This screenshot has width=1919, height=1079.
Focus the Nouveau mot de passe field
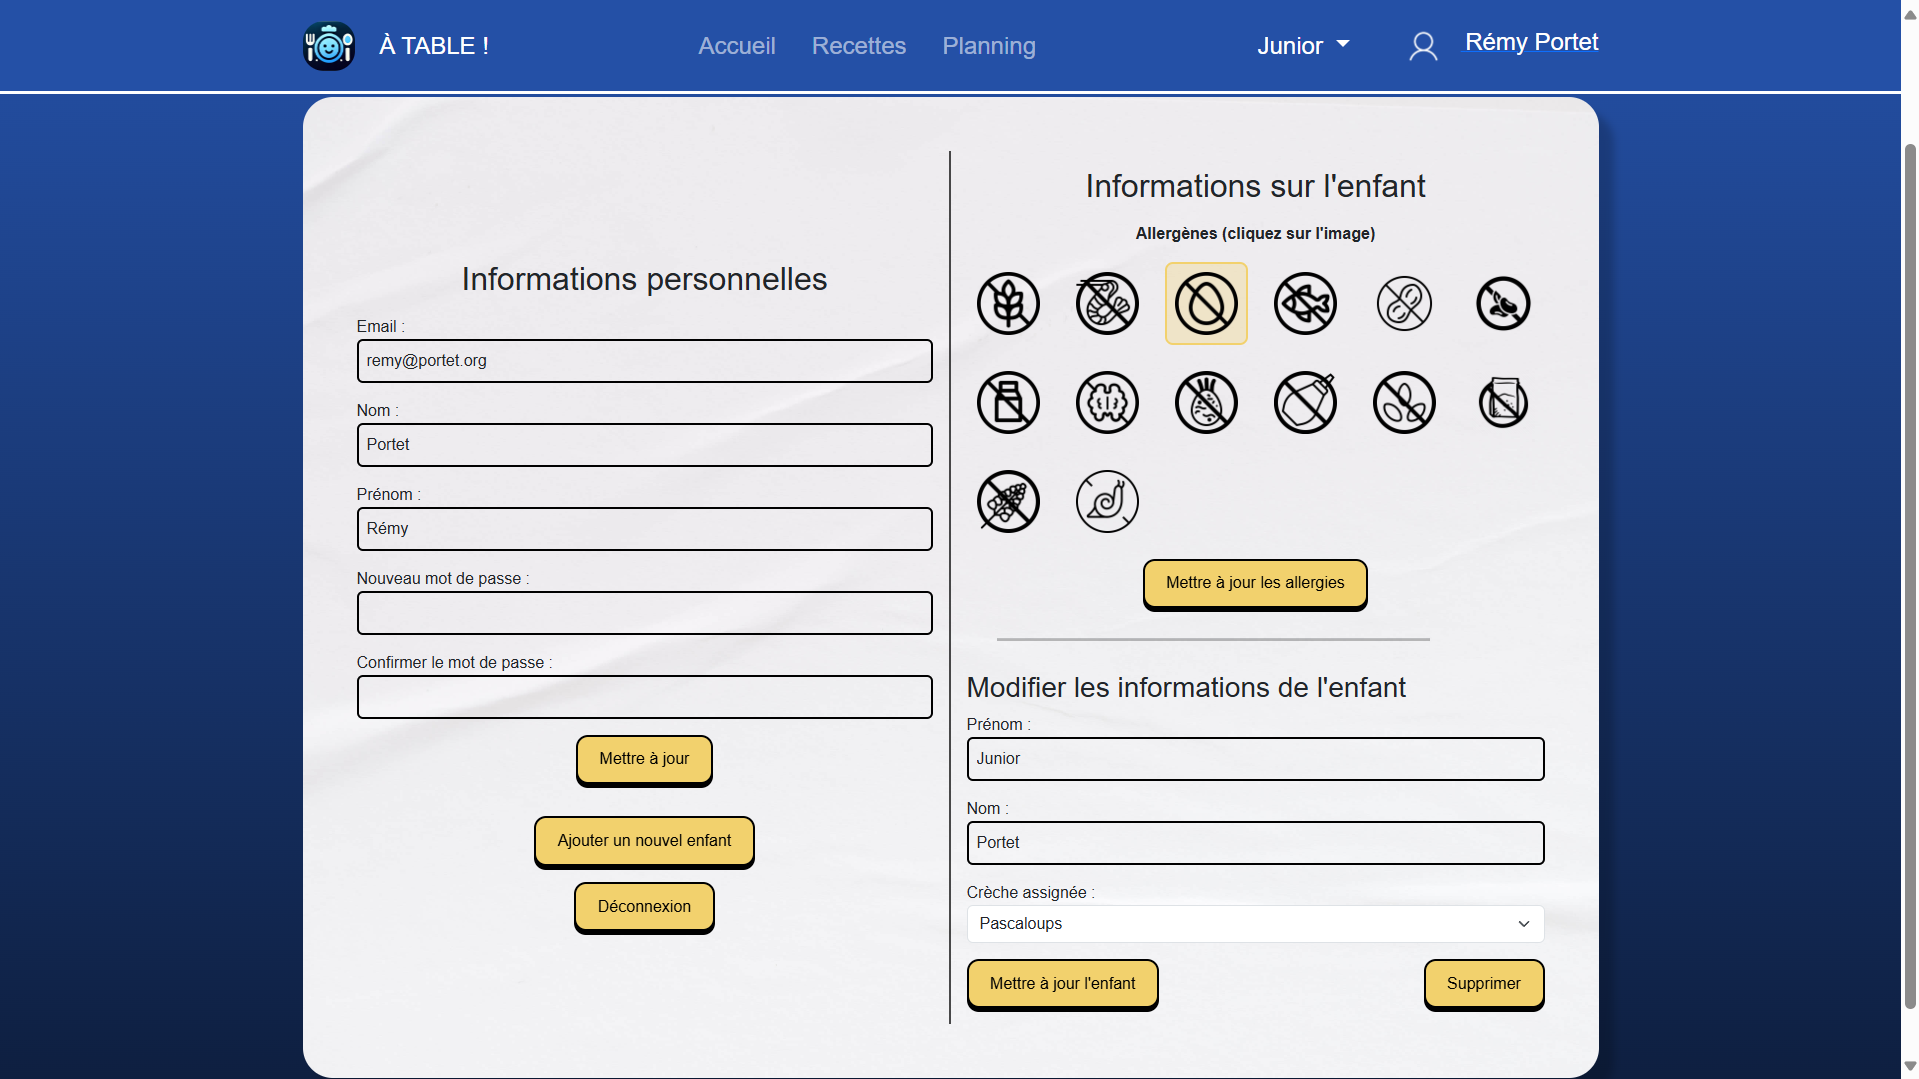(644, 613)
